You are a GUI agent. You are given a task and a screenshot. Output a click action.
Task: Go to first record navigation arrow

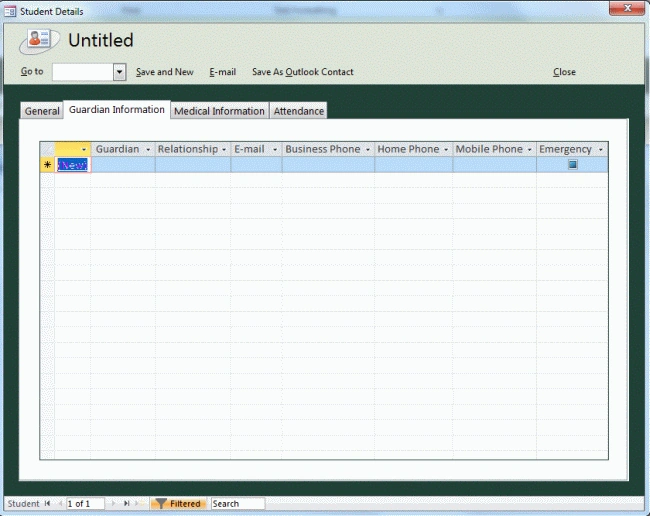[48, 504]
